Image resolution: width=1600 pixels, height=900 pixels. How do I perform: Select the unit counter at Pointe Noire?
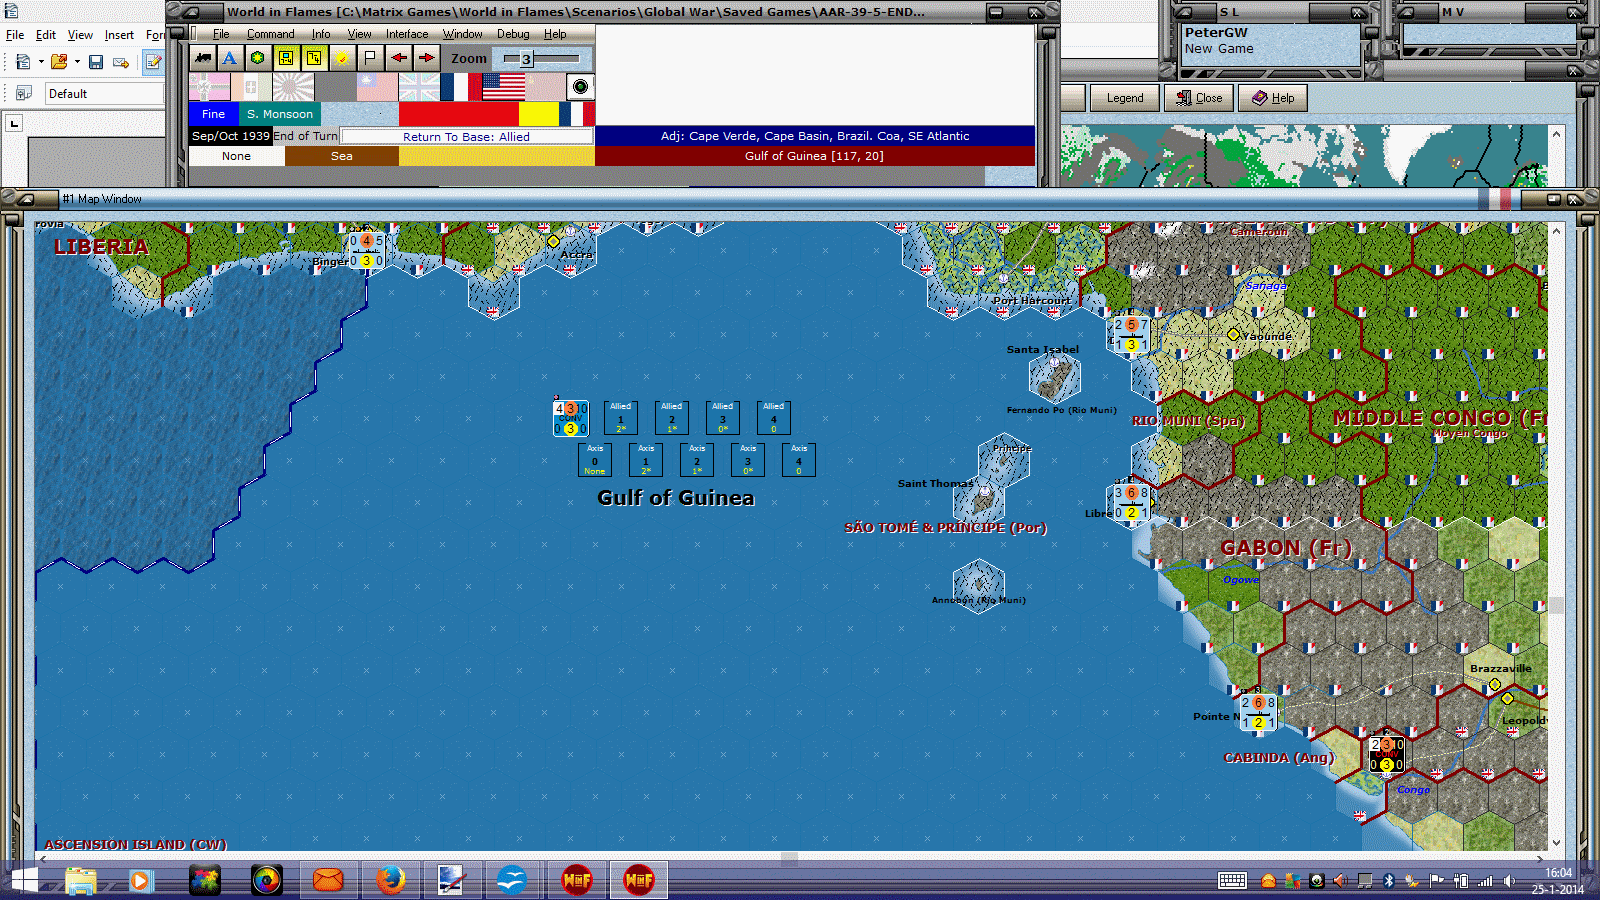click(x=1258, y=712)
